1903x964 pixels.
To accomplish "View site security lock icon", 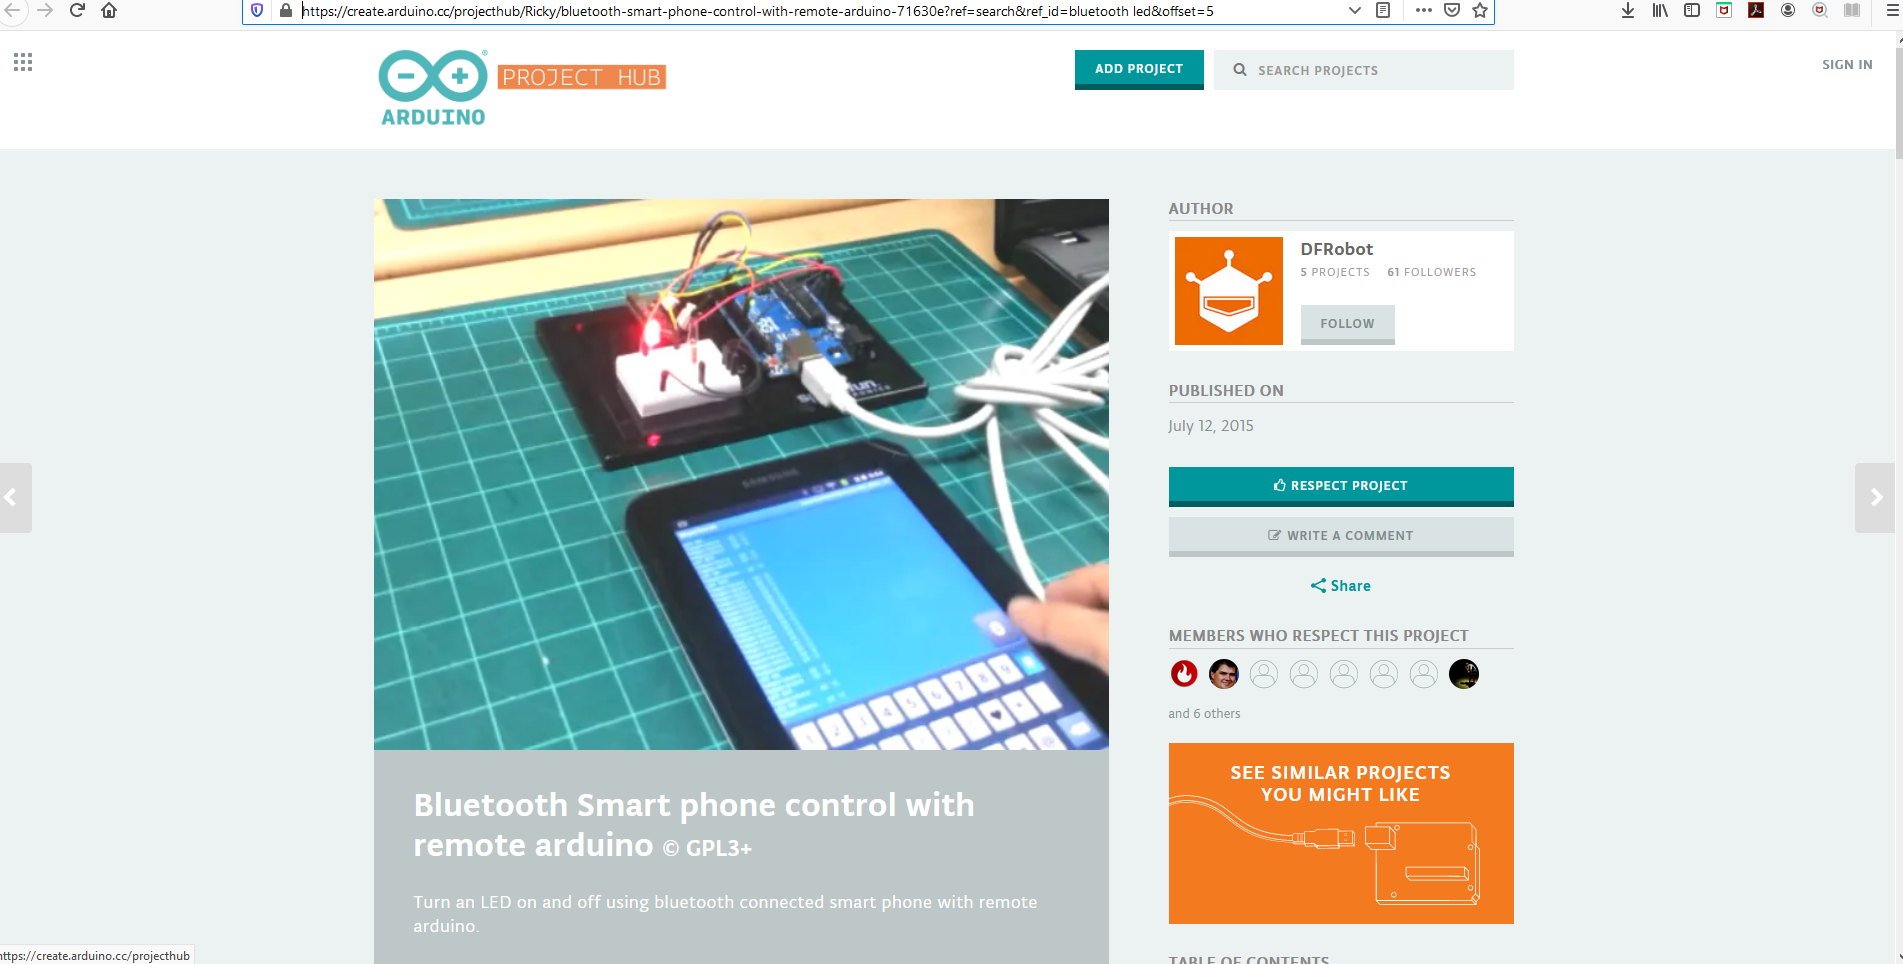I will [x=286, y=10].
